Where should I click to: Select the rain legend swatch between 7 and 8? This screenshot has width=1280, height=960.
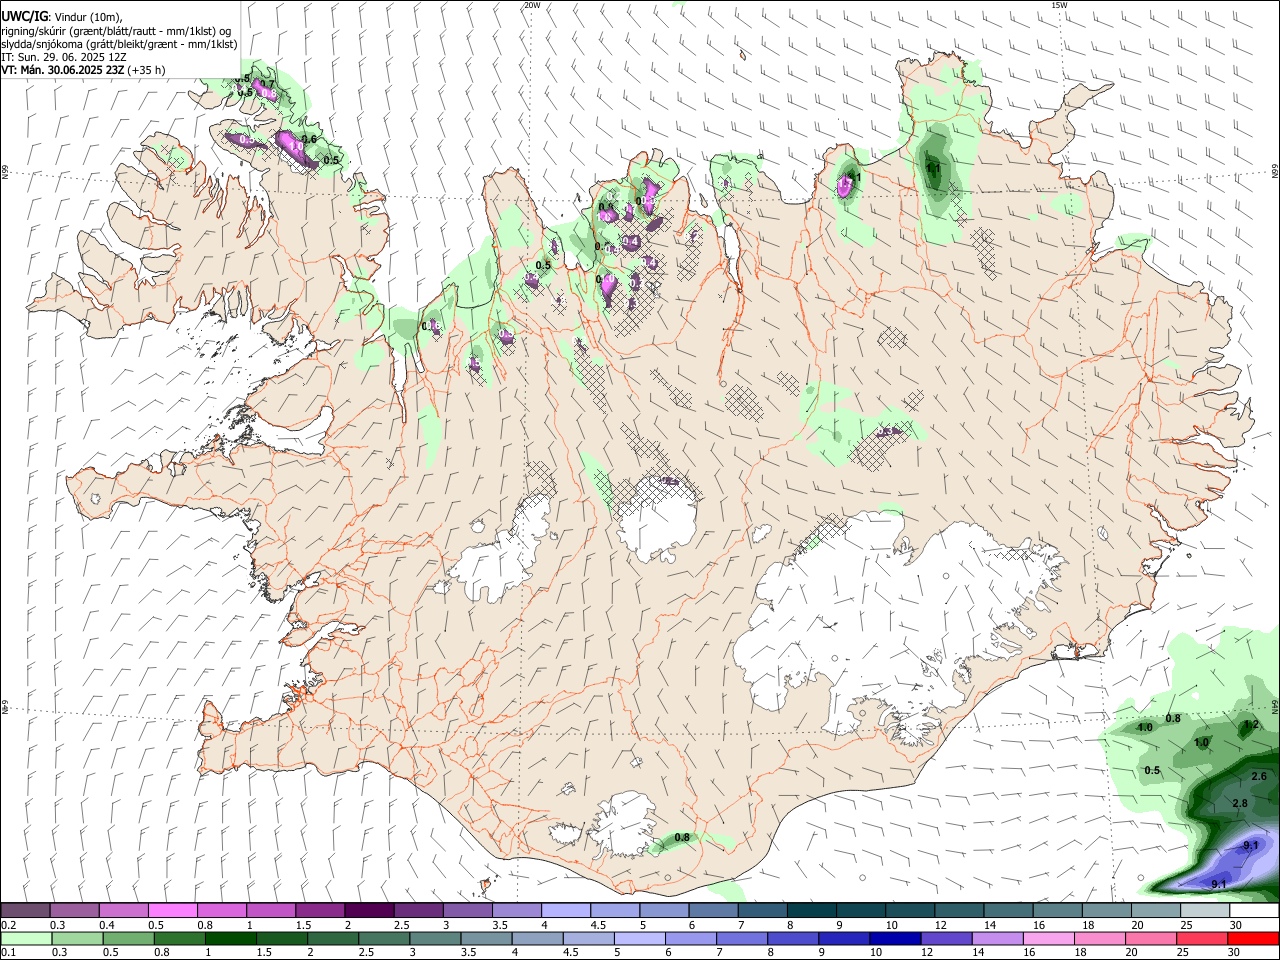pyautogui.click(x=743, y=938)
